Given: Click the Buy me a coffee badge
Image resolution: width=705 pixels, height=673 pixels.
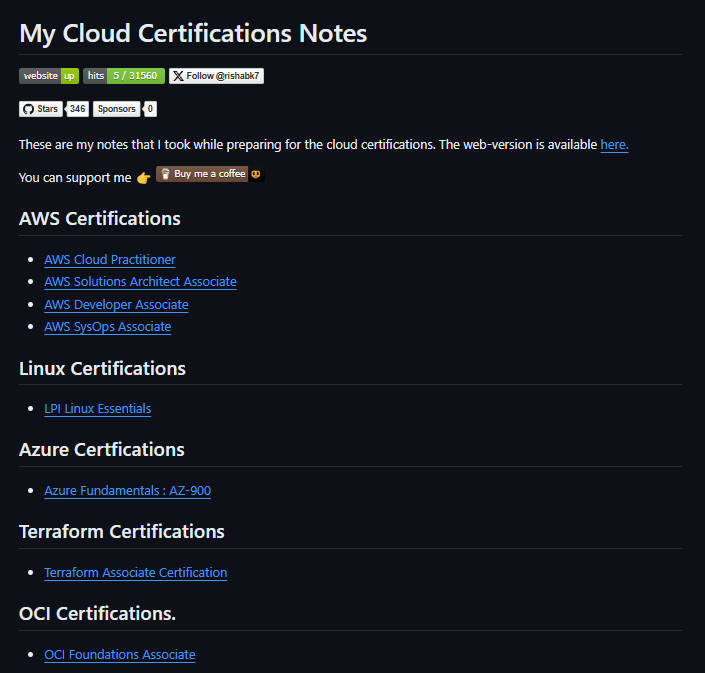Looking at the screenshot, I should [210, 174].
